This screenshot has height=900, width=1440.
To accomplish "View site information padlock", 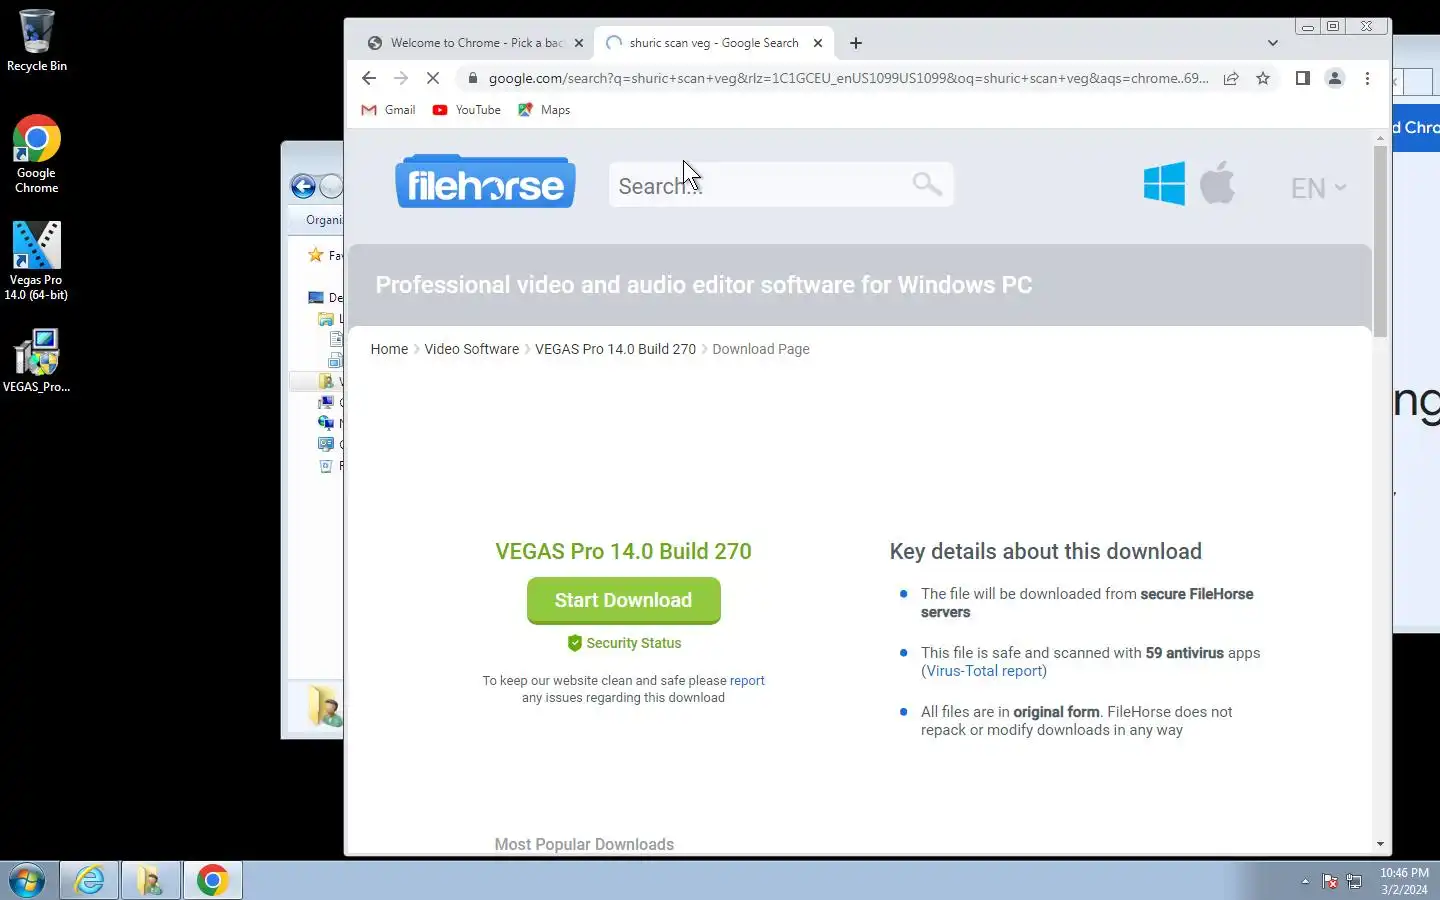I will pos(472,78).
